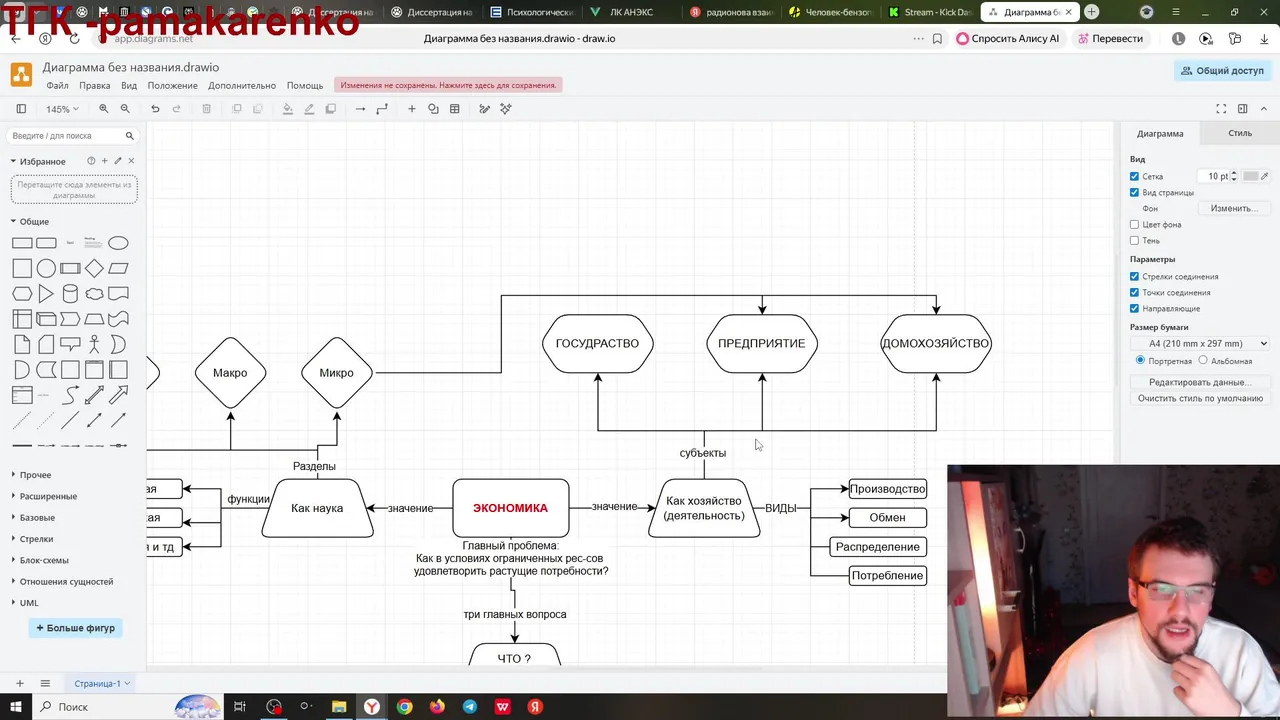1280x720 pixels.
Task: Click the grid size 10 pt field
Action: click(x=1217, y=176)
